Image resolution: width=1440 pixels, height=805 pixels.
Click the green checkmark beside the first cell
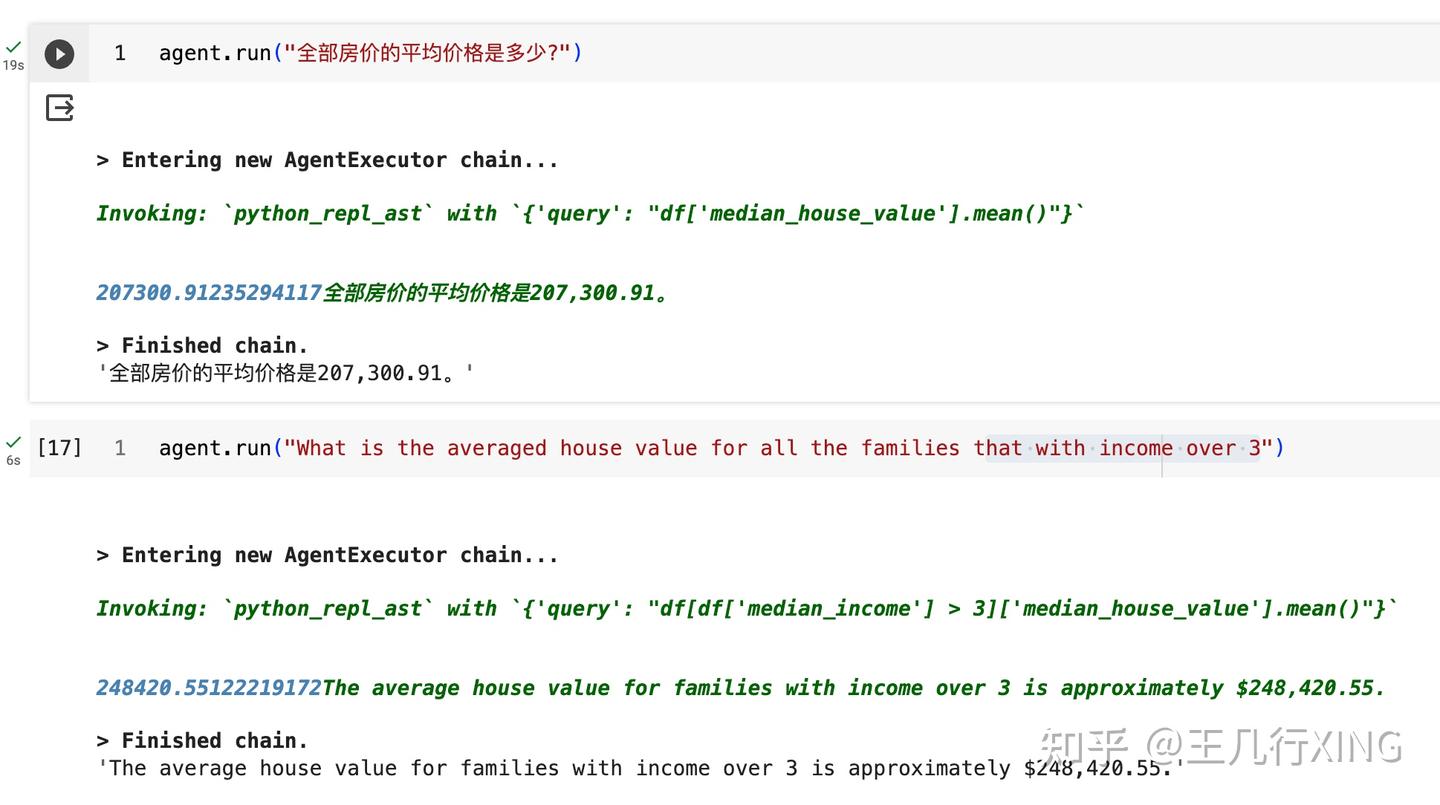coord(13,46)
